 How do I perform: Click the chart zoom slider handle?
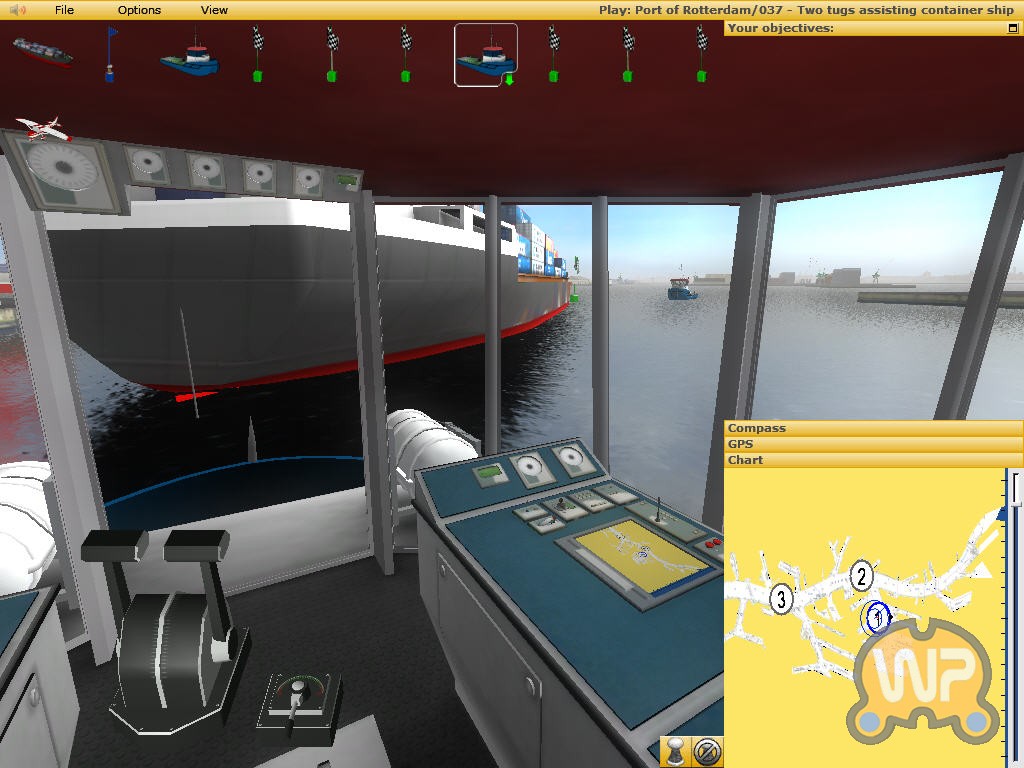[1016, 489]
